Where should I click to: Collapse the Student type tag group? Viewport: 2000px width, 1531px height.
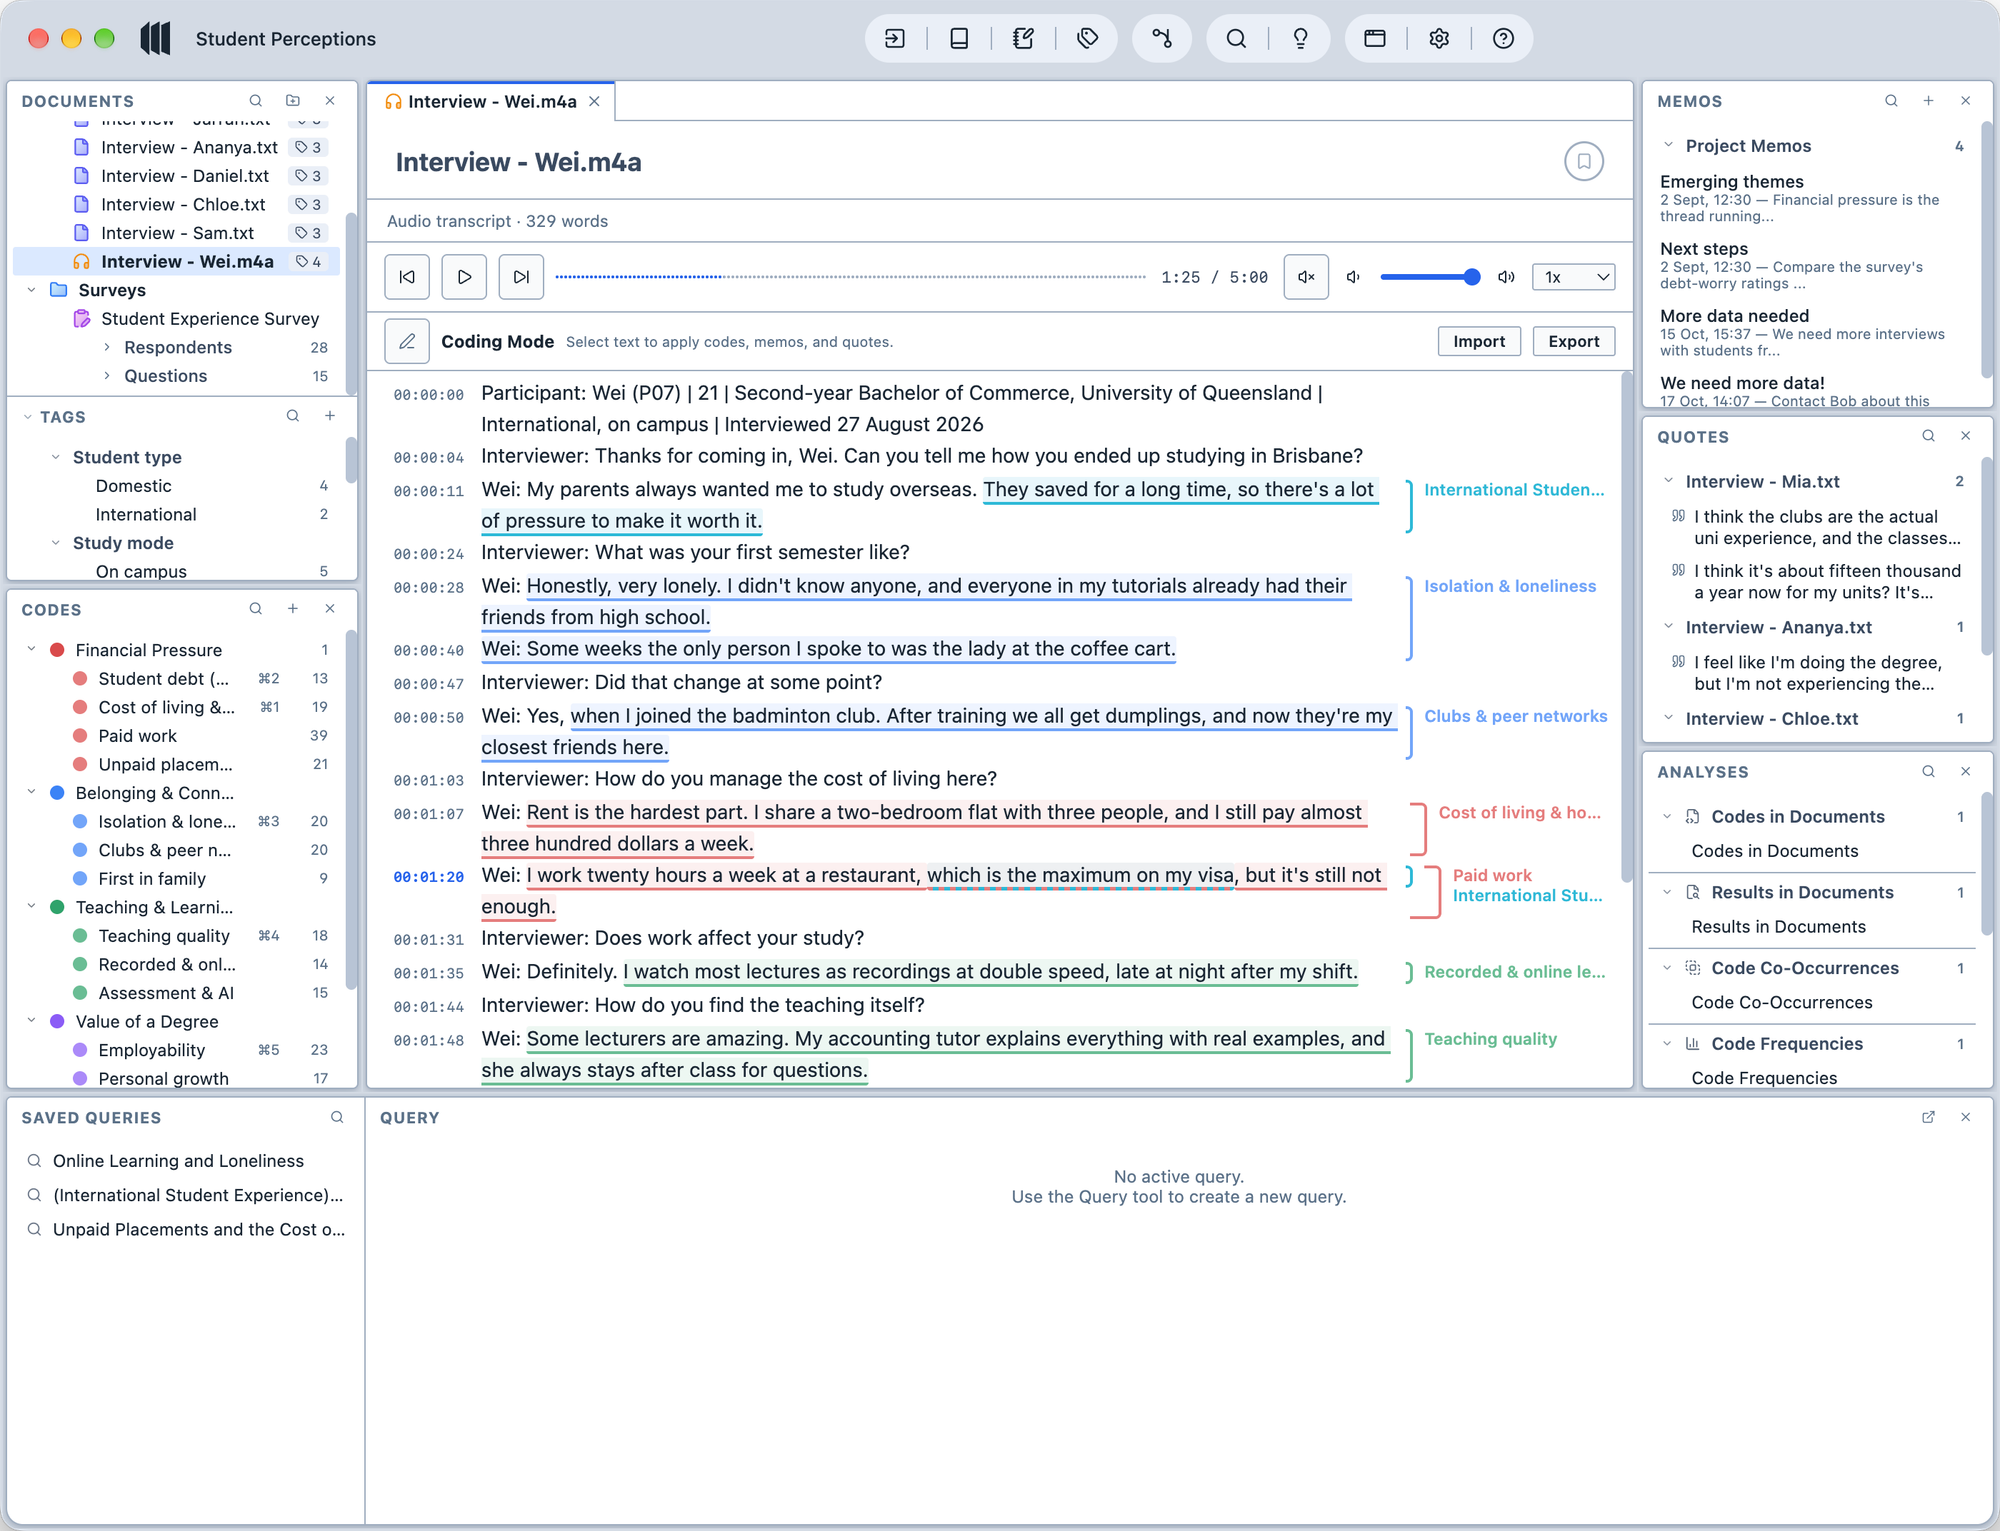[56, 457]
